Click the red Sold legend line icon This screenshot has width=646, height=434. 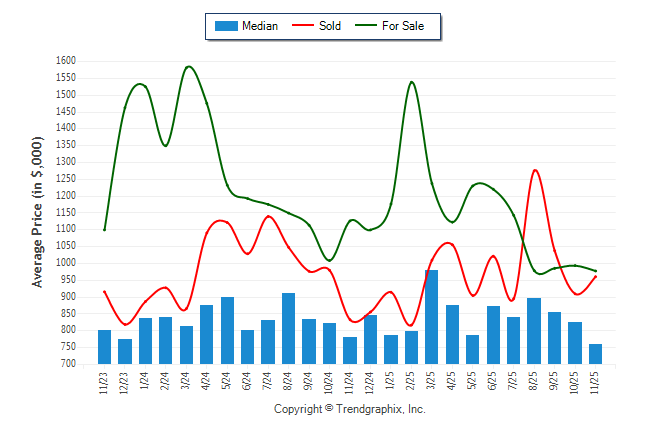coord(302,26)
